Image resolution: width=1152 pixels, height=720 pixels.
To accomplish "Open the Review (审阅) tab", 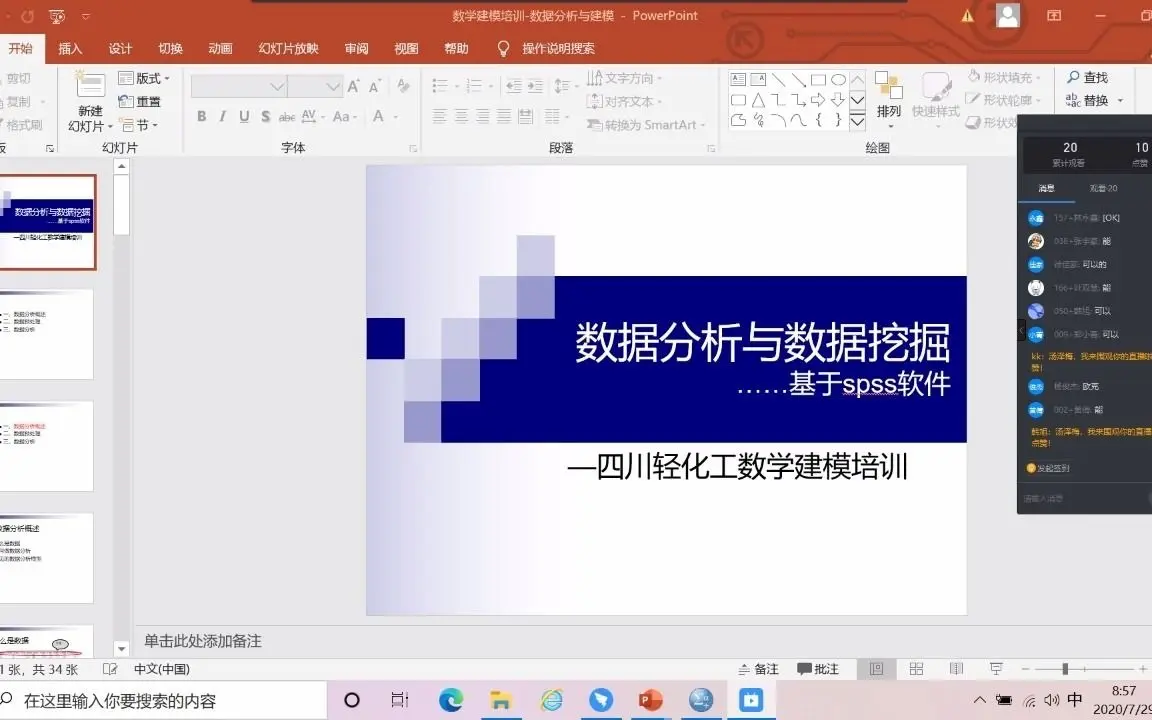I will click(356, 48).
